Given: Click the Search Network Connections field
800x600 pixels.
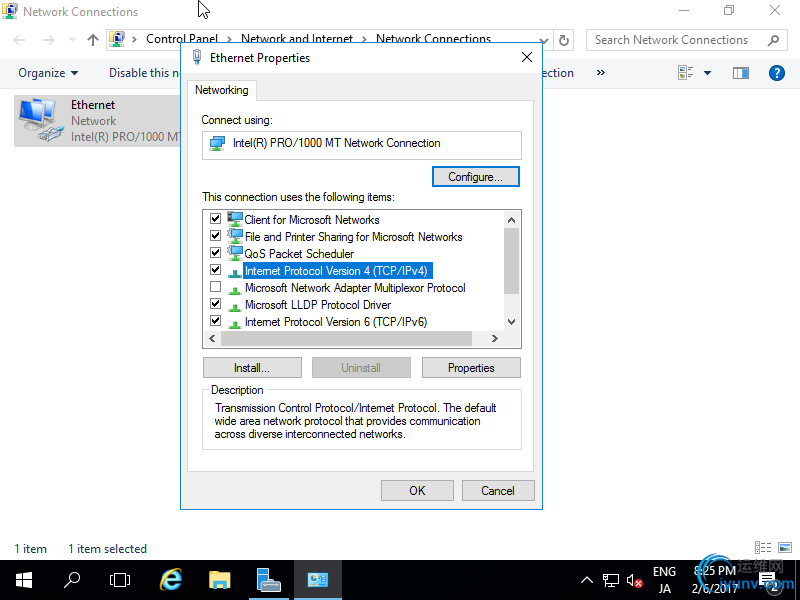Looking at the screenshot, I should point(687,40).
